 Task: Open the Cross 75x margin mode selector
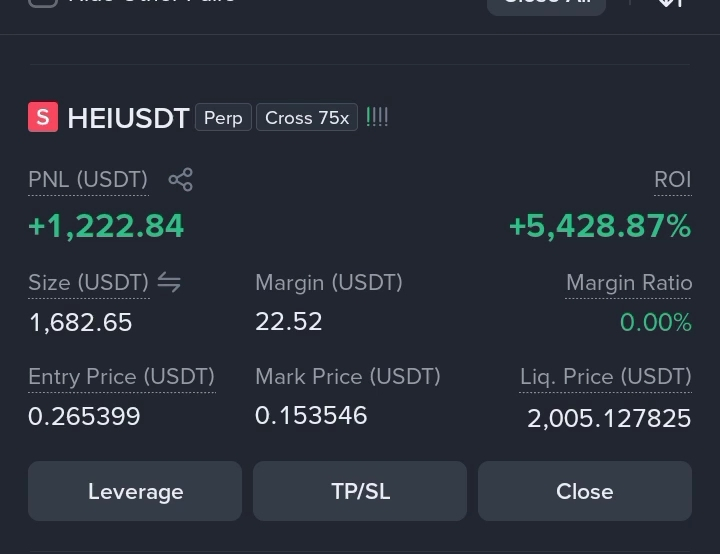click(307, 118)
